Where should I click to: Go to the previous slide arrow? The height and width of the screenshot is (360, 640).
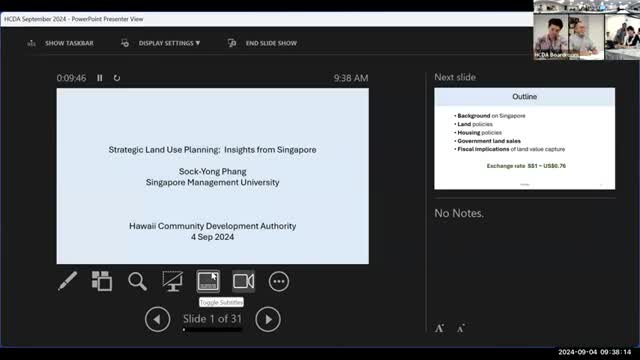coord(158,319)
